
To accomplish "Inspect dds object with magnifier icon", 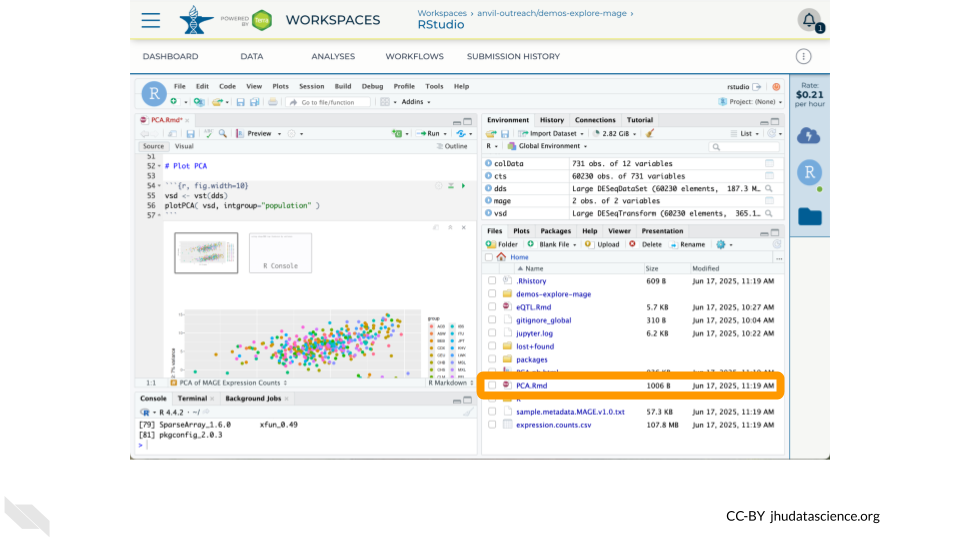I will click(x=768, y=189).
